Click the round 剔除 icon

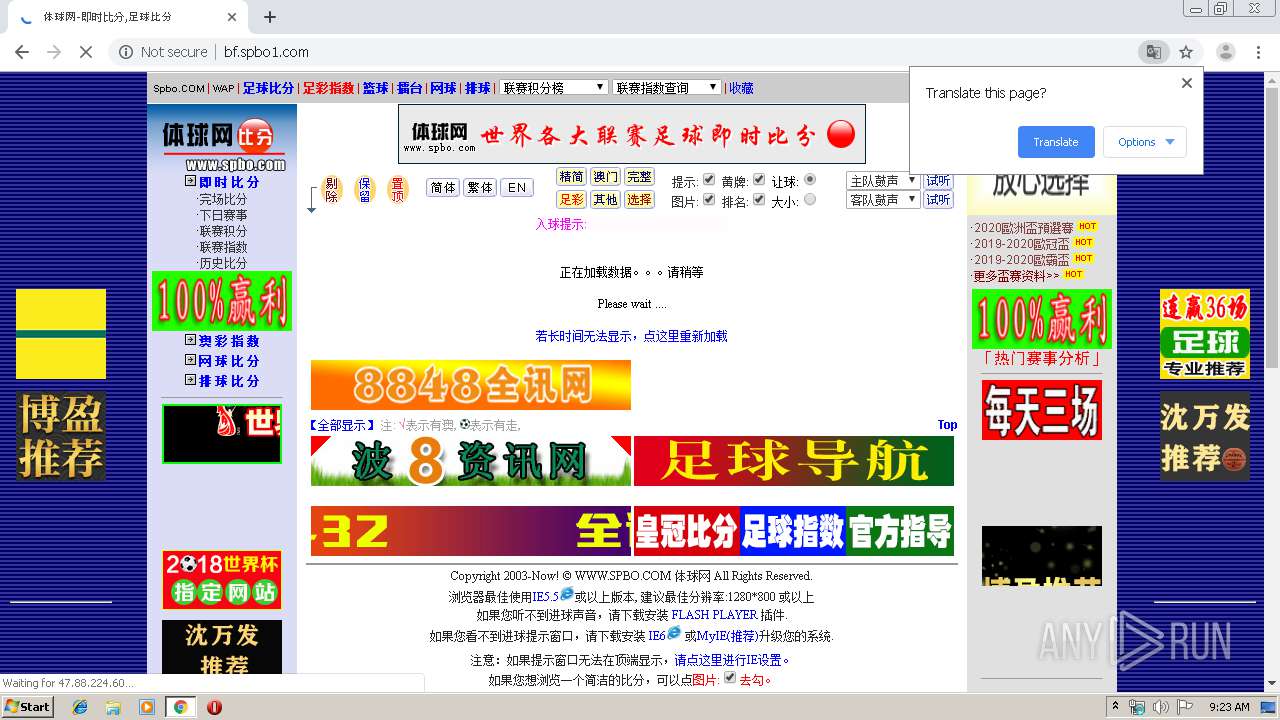[x=332, y=189]
